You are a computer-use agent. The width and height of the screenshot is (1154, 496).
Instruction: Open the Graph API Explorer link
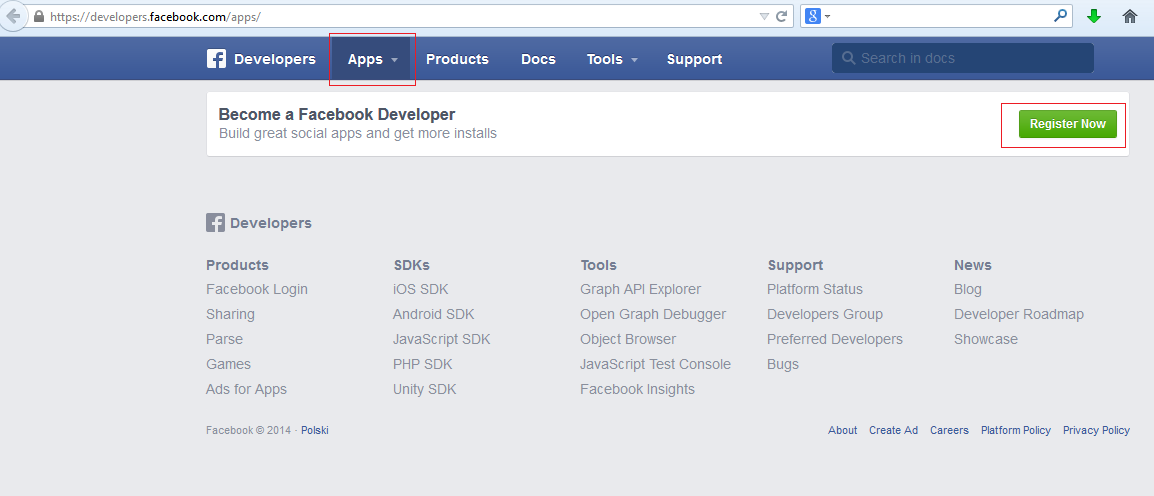(640, 289)
